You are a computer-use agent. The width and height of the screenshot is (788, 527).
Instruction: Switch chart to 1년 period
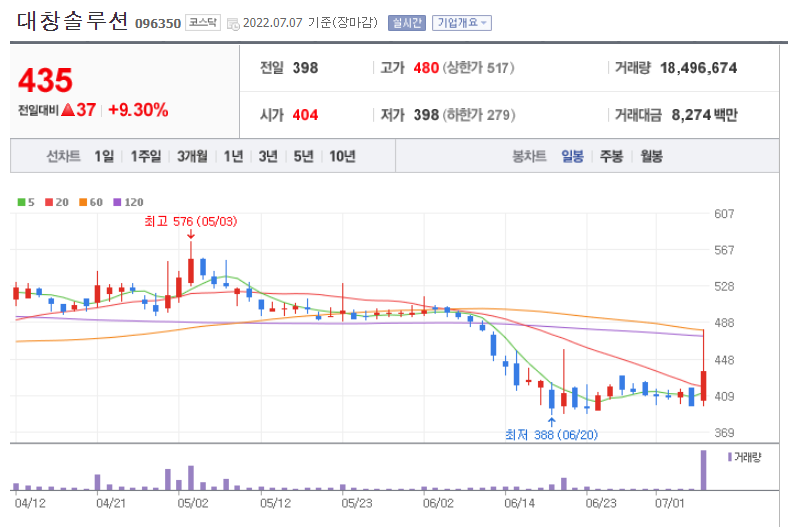coord(233,156)
